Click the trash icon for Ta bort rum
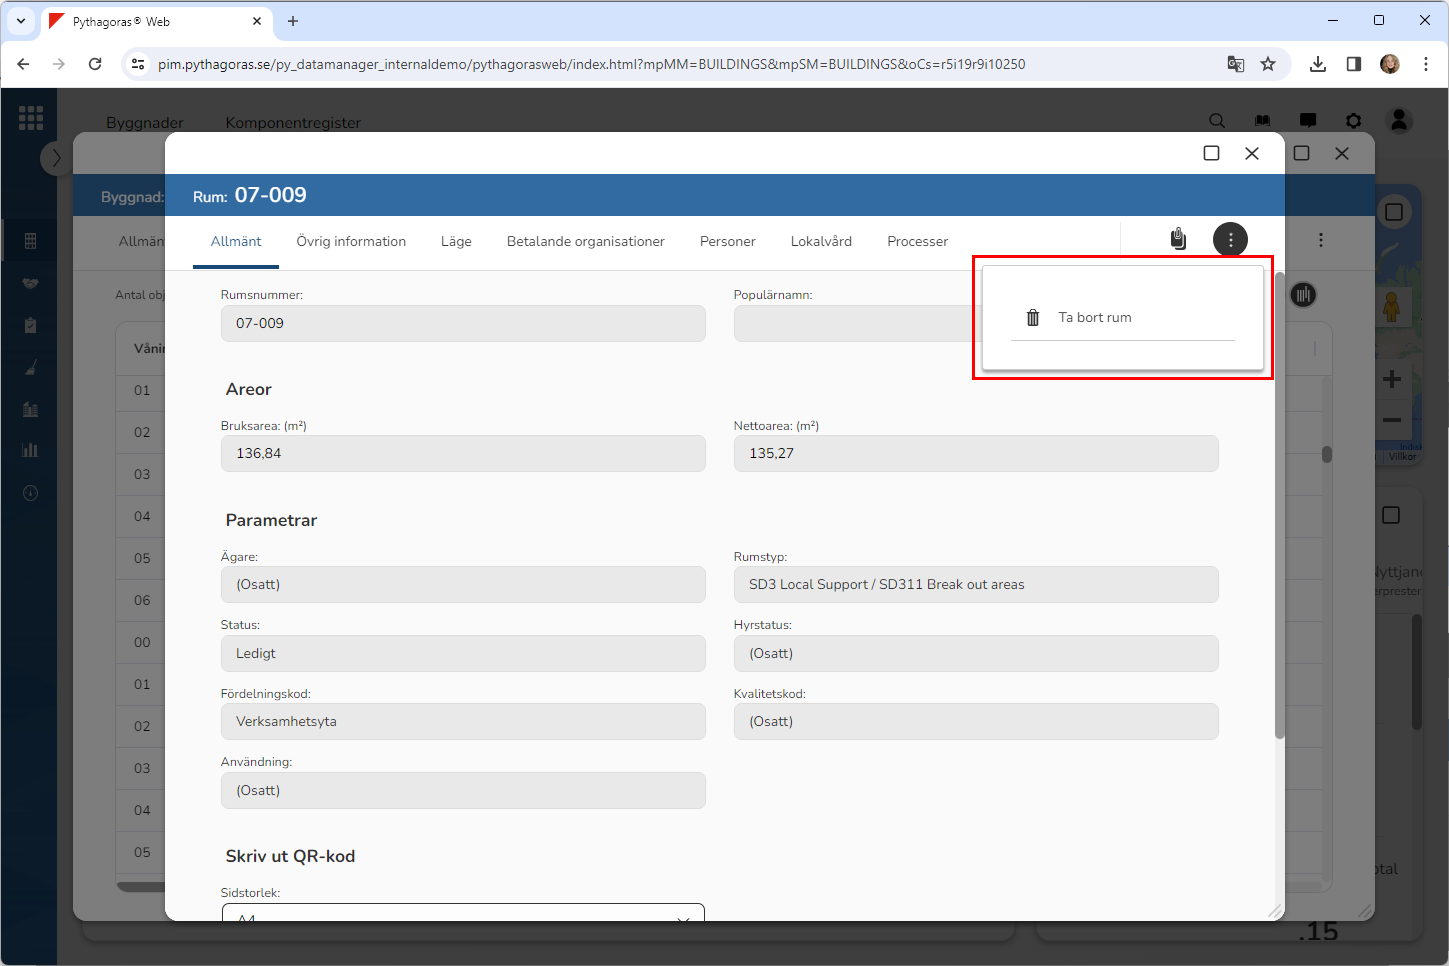The image size is (1449, 966). point(1033,318)
